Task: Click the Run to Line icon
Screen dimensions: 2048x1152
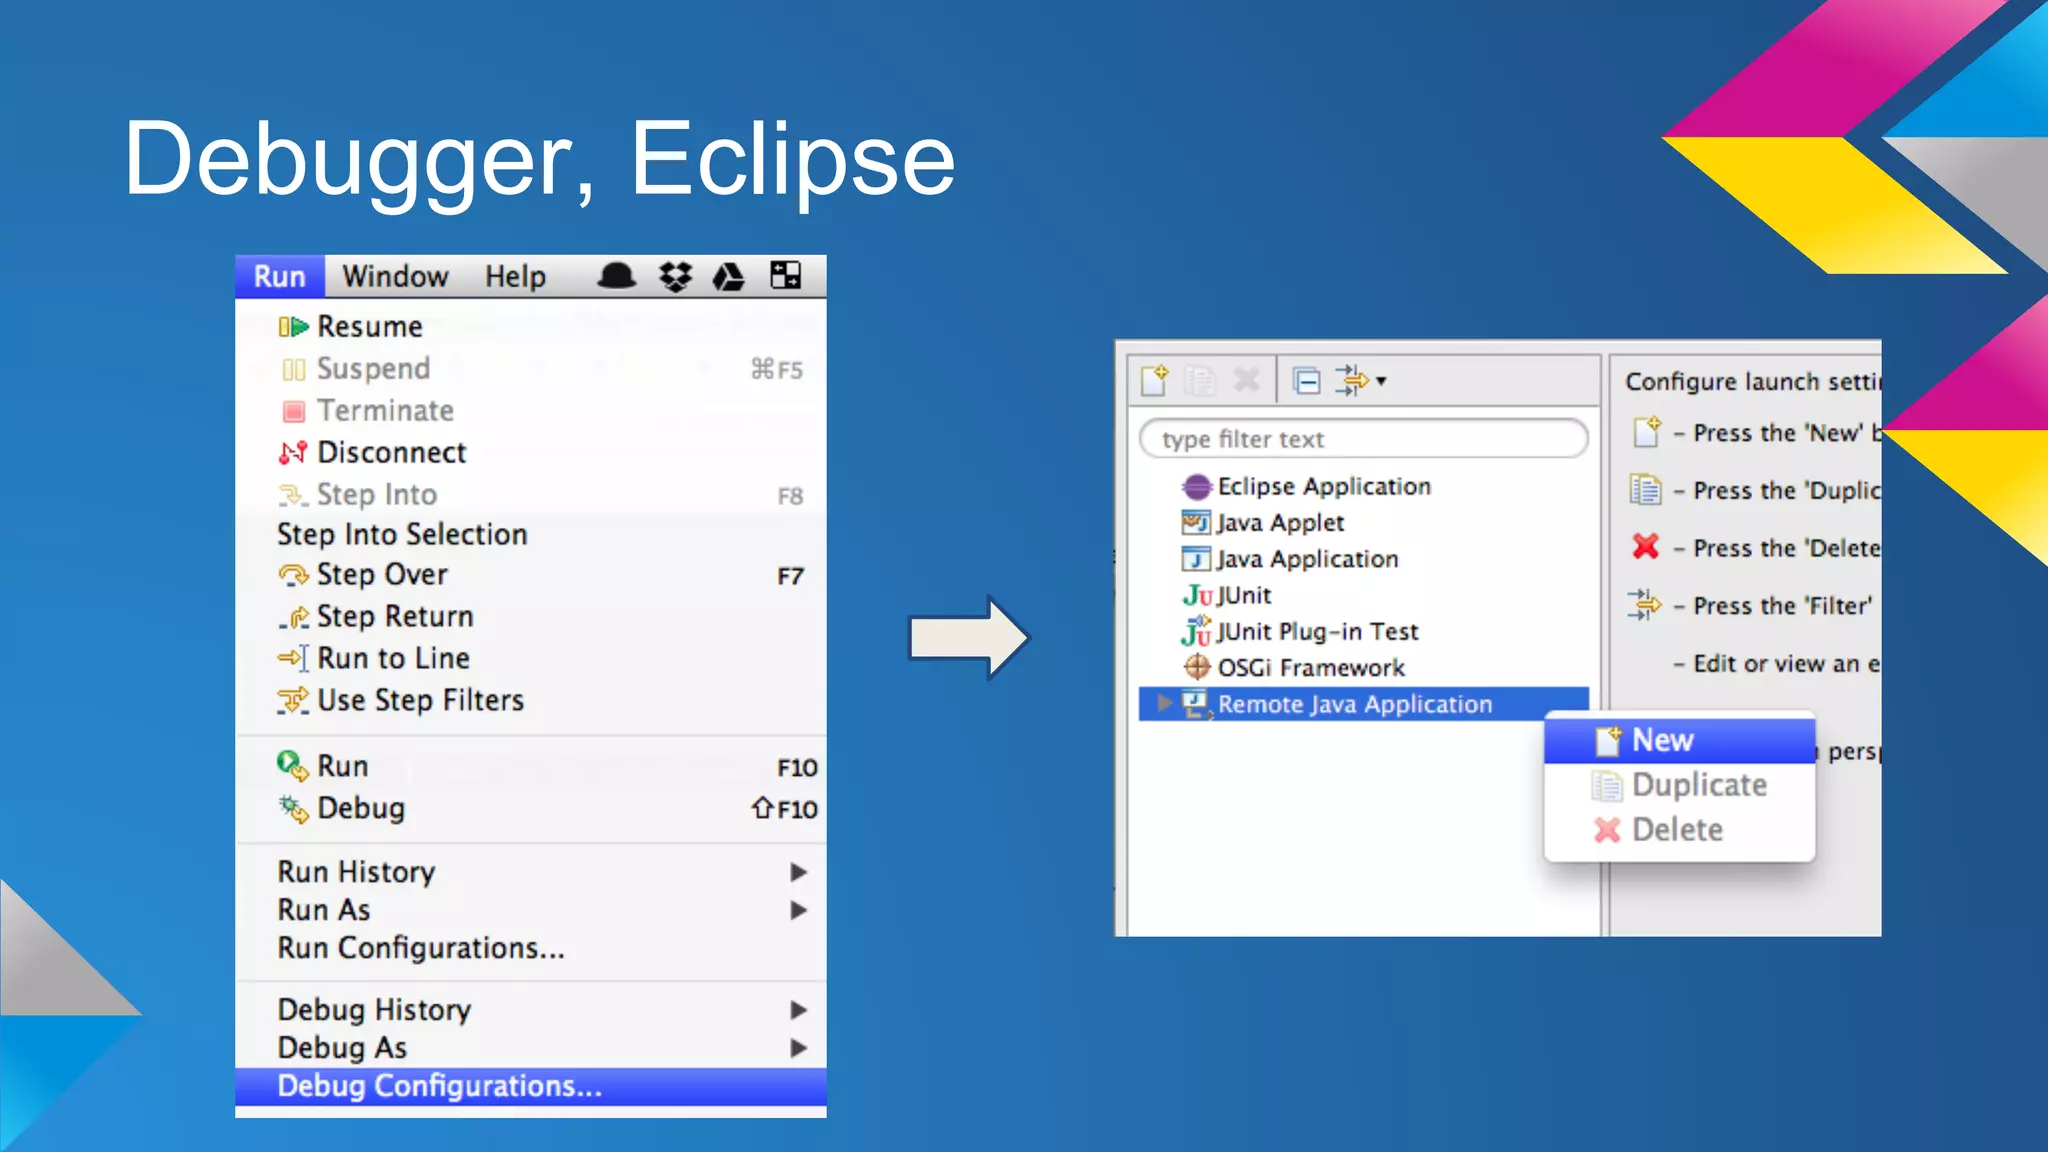Action: click(294, 659)
